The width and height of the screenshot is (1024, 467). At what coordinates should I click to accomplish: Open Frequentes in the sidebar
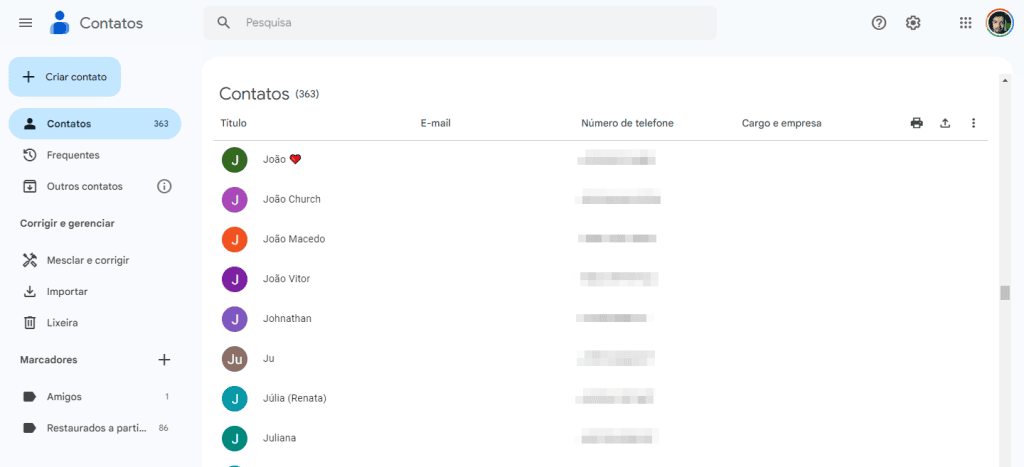[95, 155]
